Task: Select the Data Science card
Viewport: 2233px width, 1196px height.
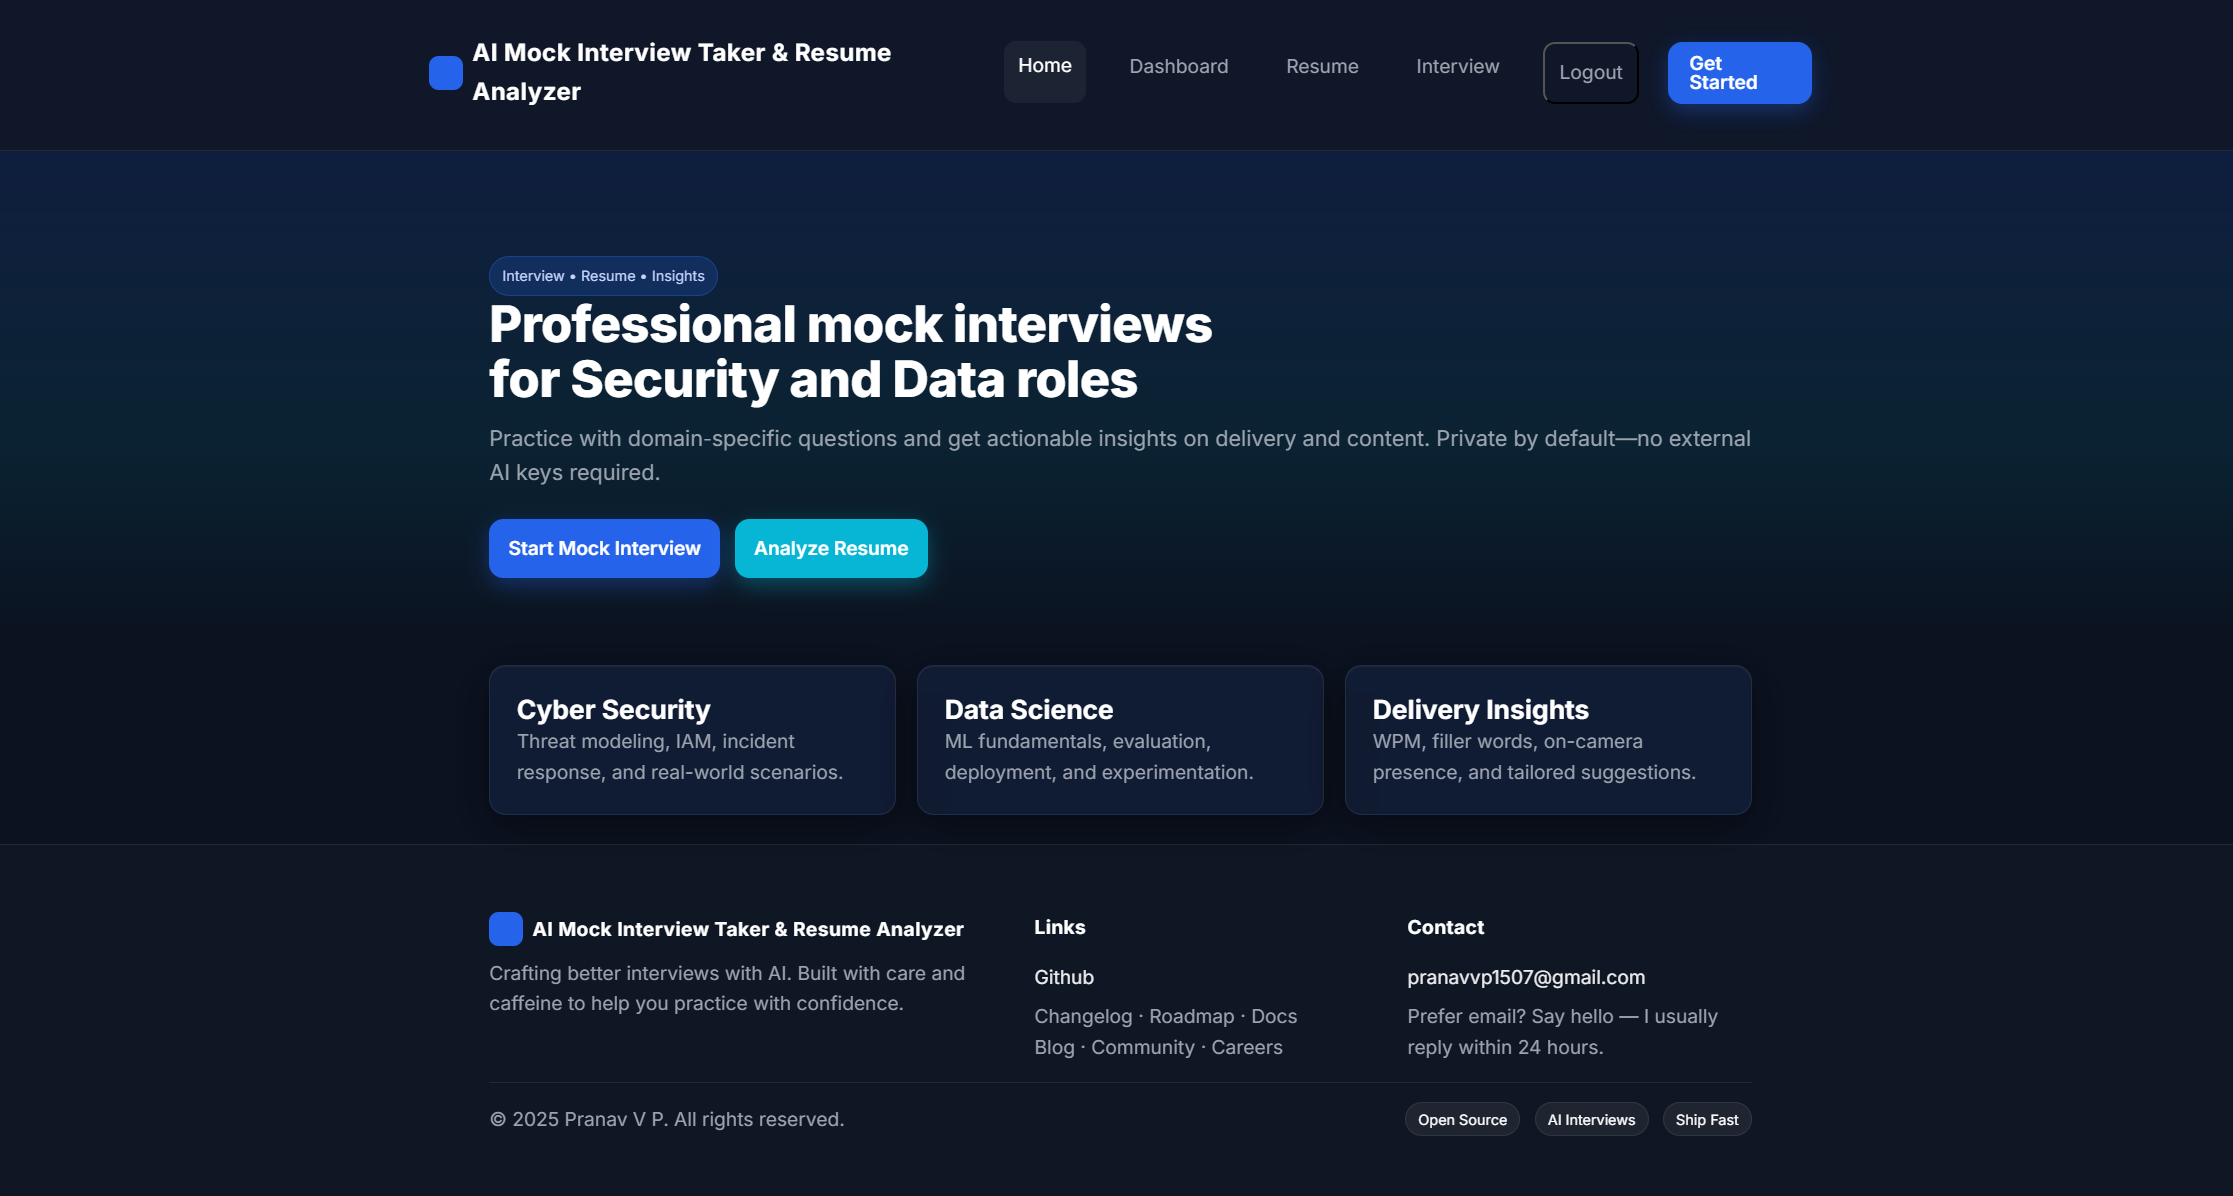Action: point(1119,739)
